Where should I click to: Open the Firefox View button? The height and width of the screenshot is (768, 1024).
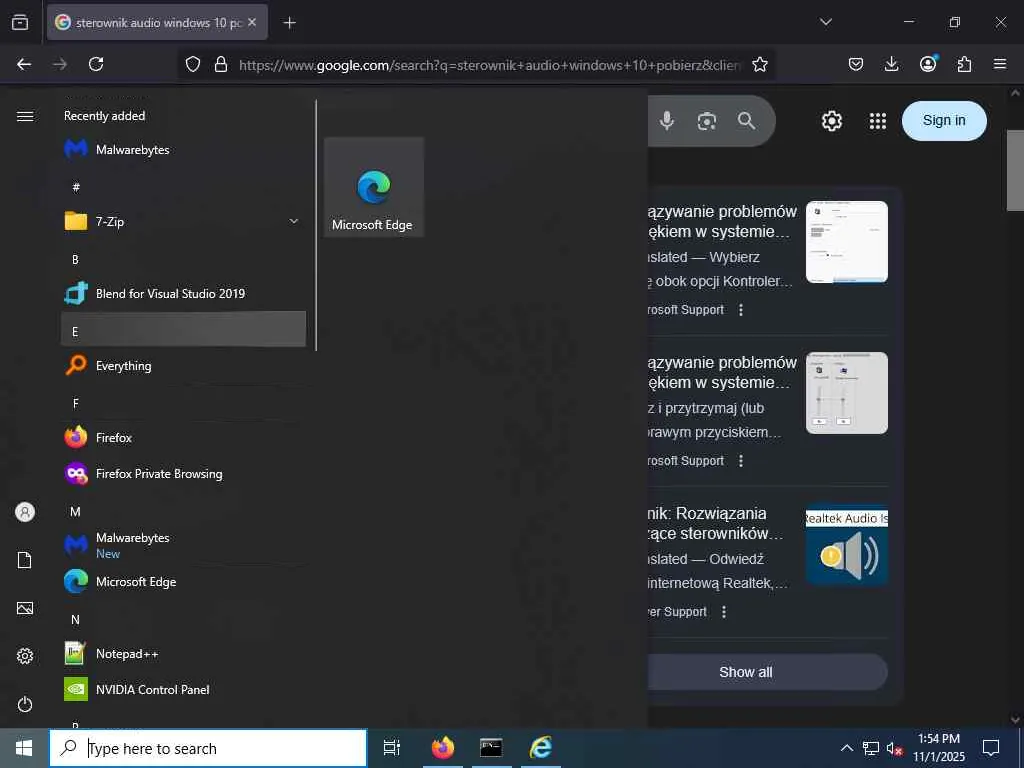(x=20, y=22)
